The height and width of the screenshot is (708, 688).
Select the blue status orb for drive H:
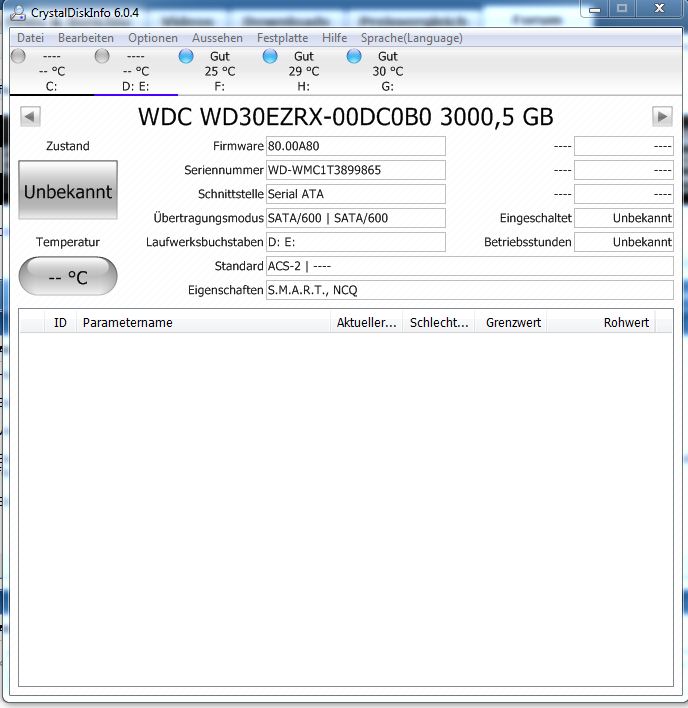click(270, 56)
